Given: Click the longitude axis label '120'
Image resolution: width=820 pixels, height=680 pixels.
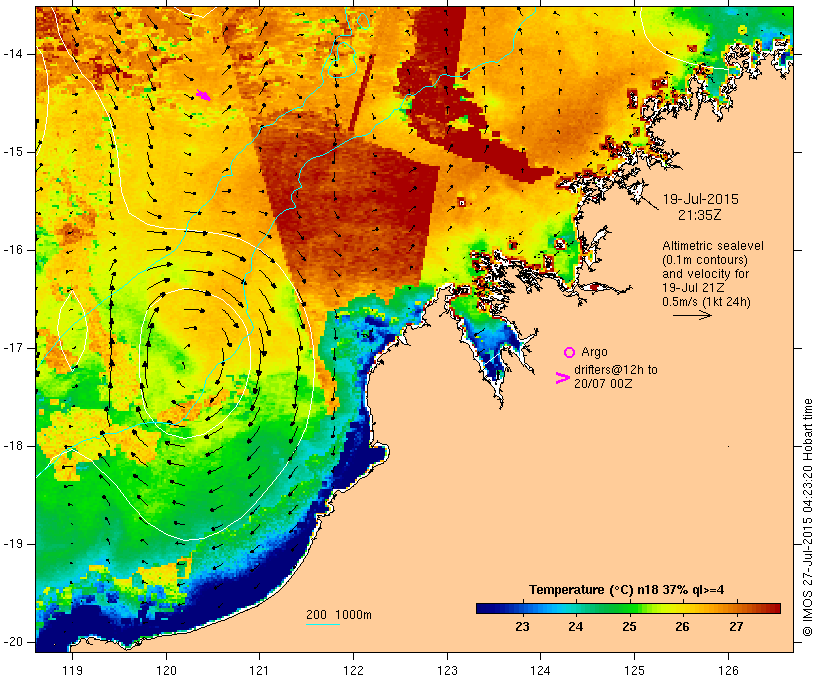Looking at the screenshot, I should (166, 670).
